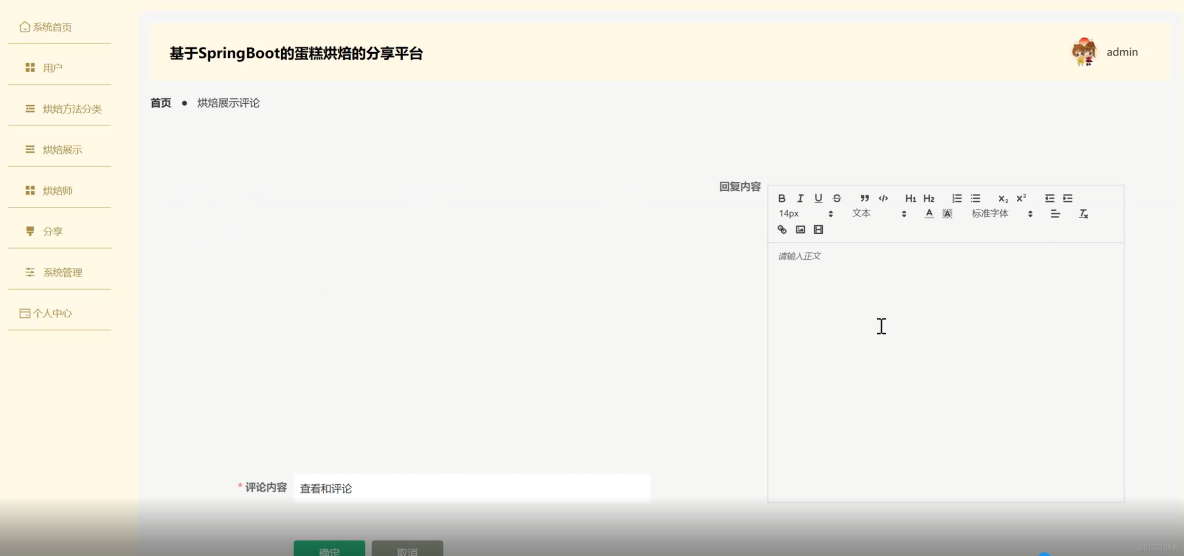This screenshot has width=1184, height=556.
Task: Open the 烘焙展示 sidebar menu
Action: pos(60,150)
